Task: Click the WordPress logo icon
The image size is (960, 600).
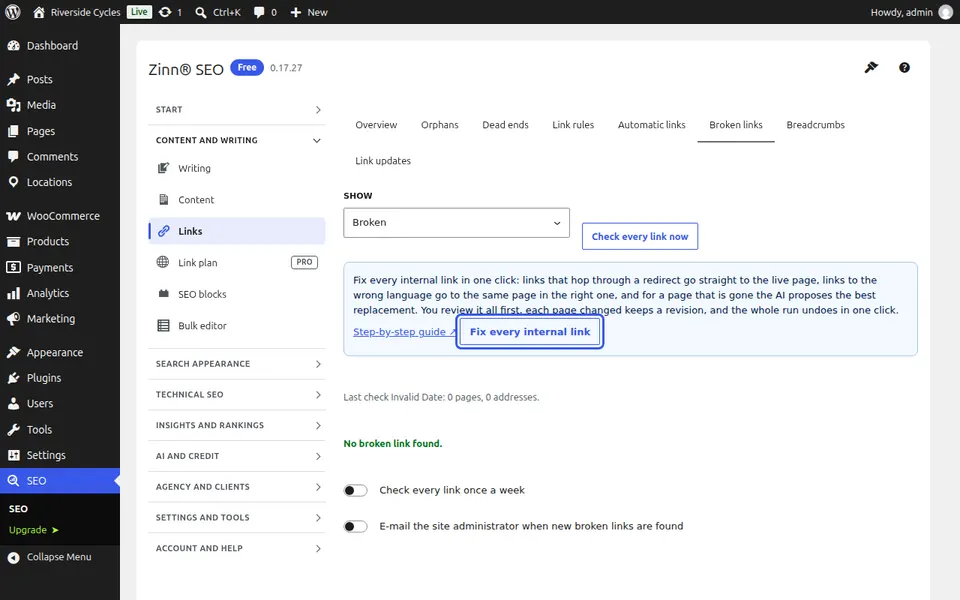Action: point(13,12)
